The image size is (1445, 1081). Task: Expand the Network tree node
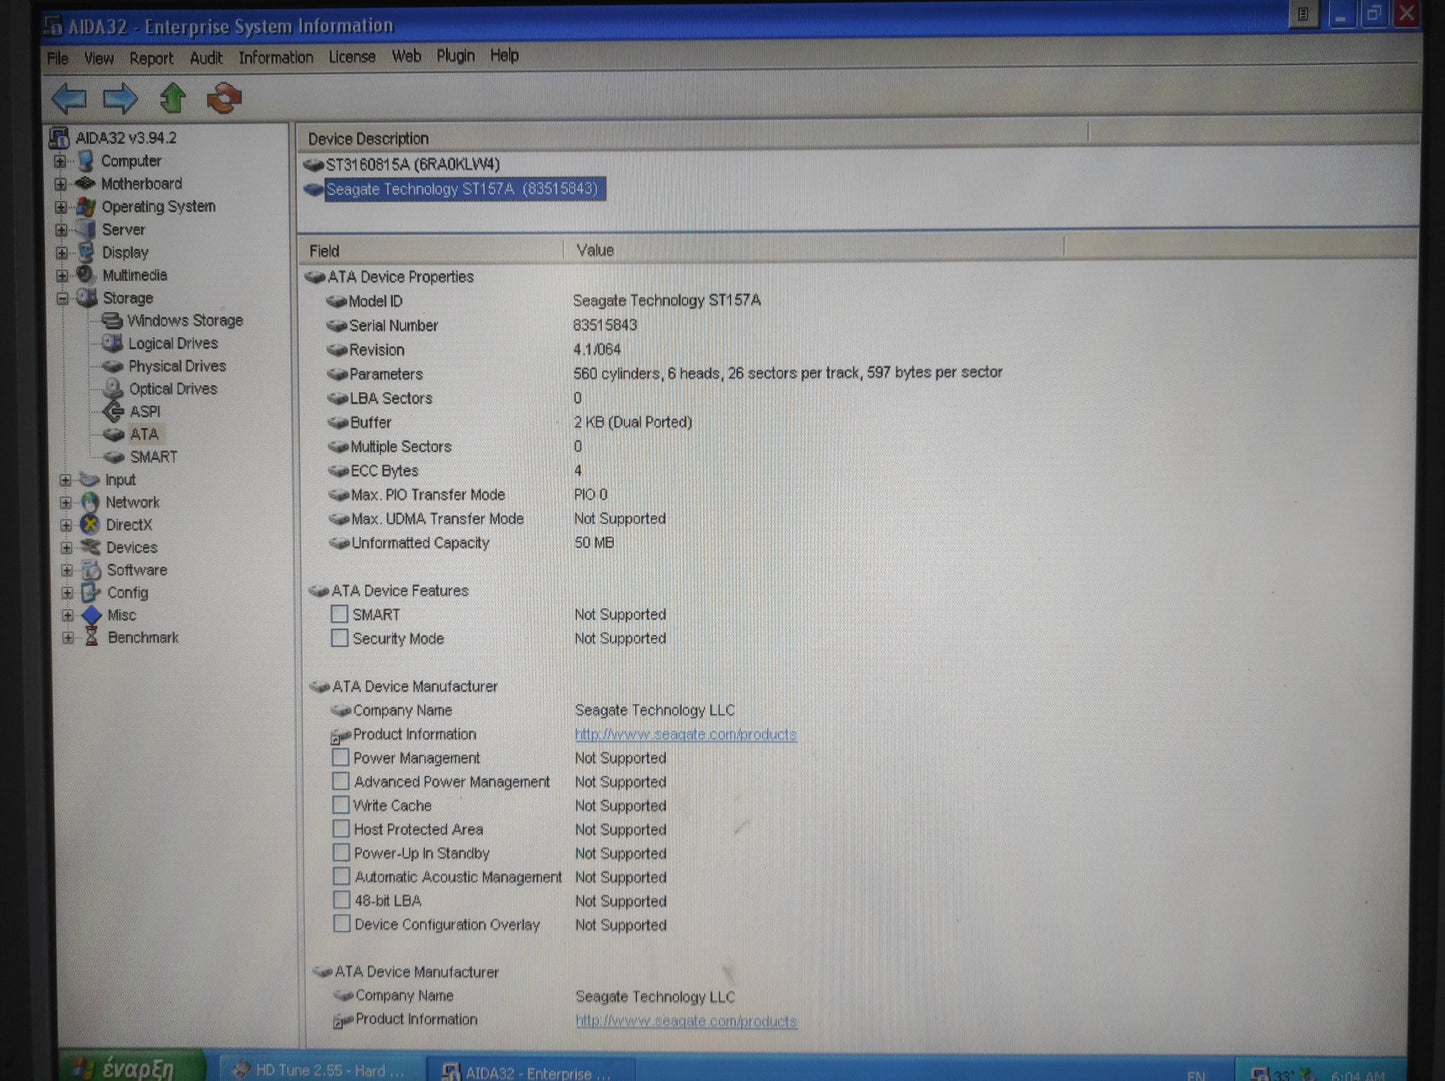[x=66, y=503]
